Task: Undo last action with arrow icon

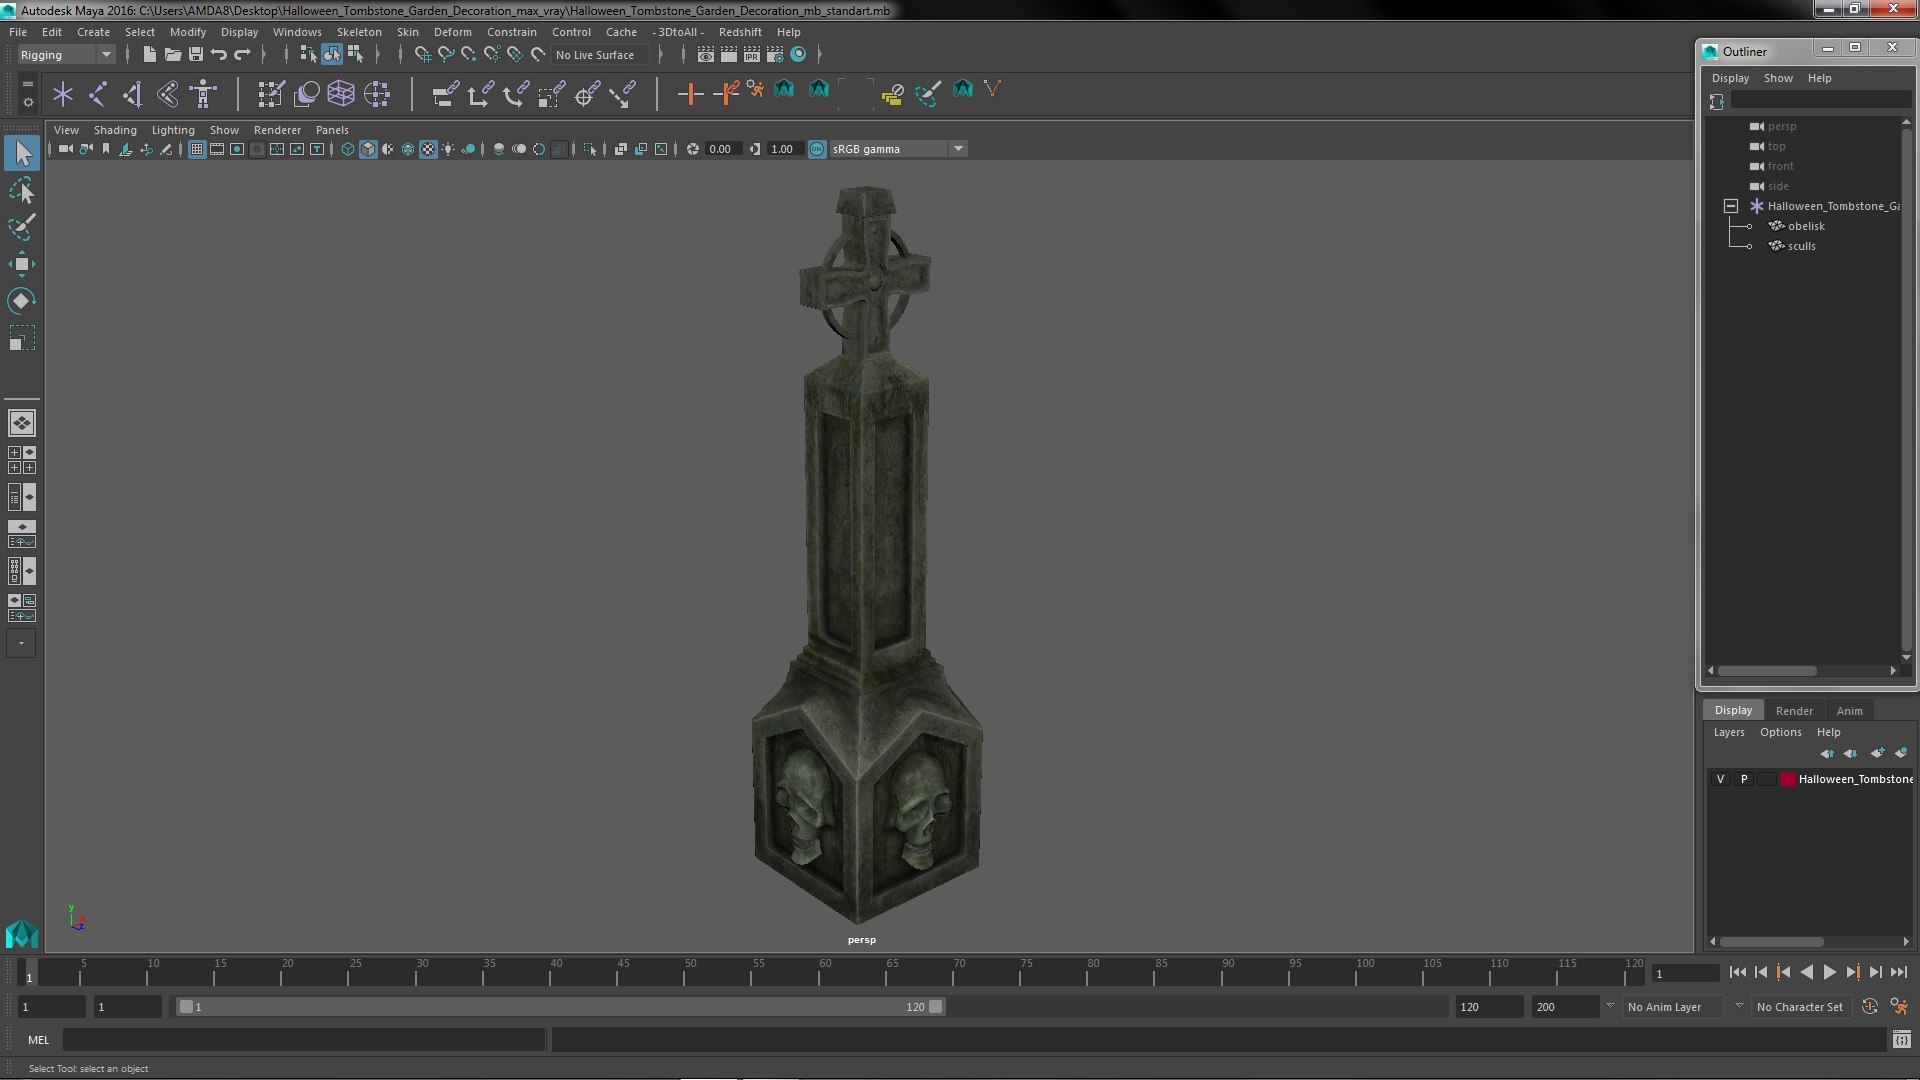Action: pyautogui.click(x=219, y=55)
